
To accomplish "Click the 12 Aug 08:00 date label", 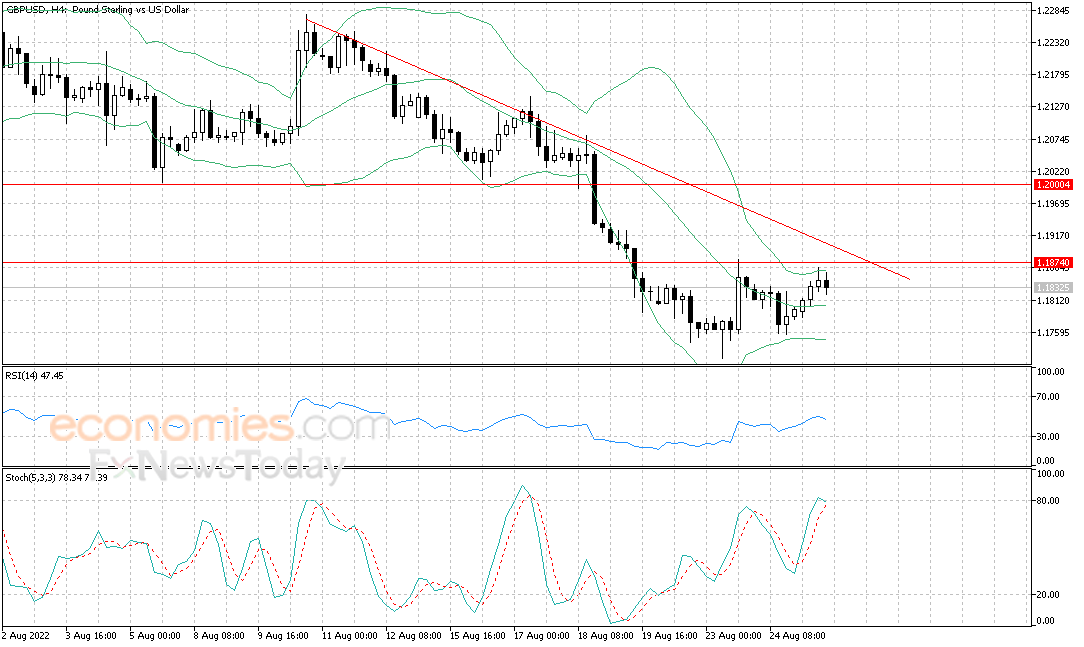I will (413, 635).
